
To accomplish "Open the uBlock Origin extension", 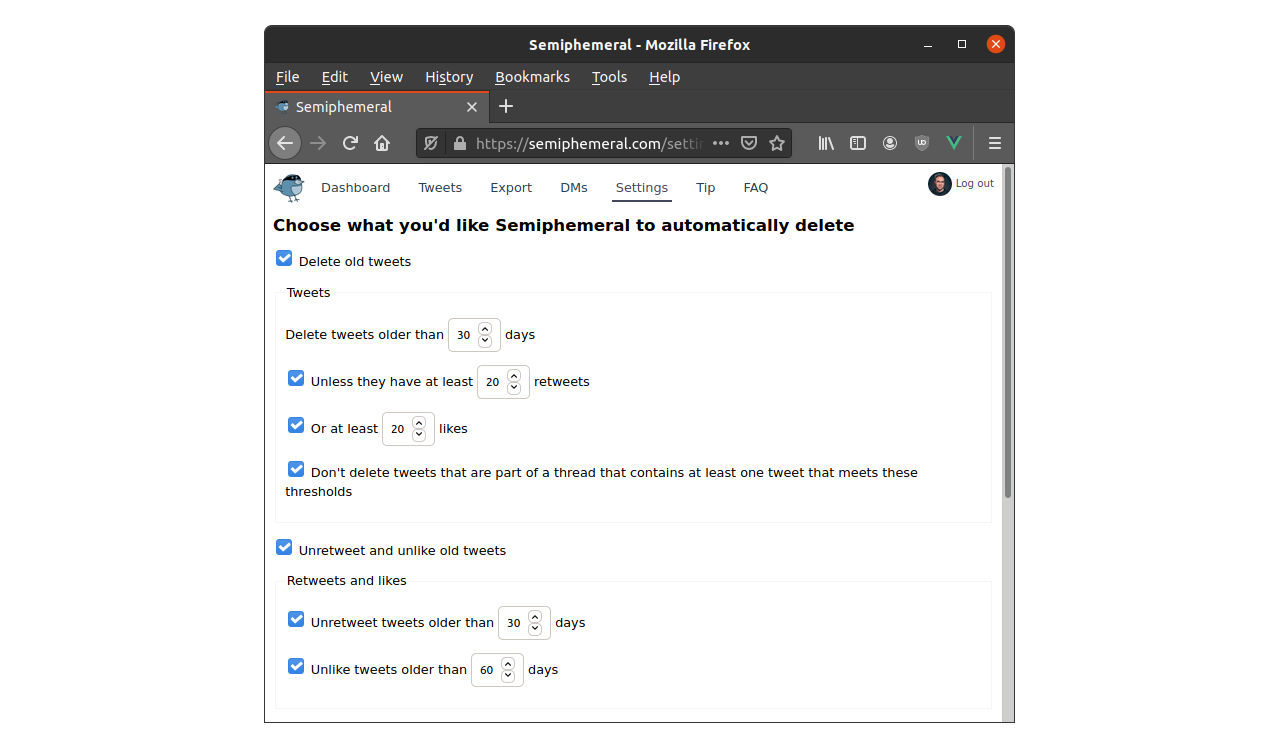I will (922, 143).
